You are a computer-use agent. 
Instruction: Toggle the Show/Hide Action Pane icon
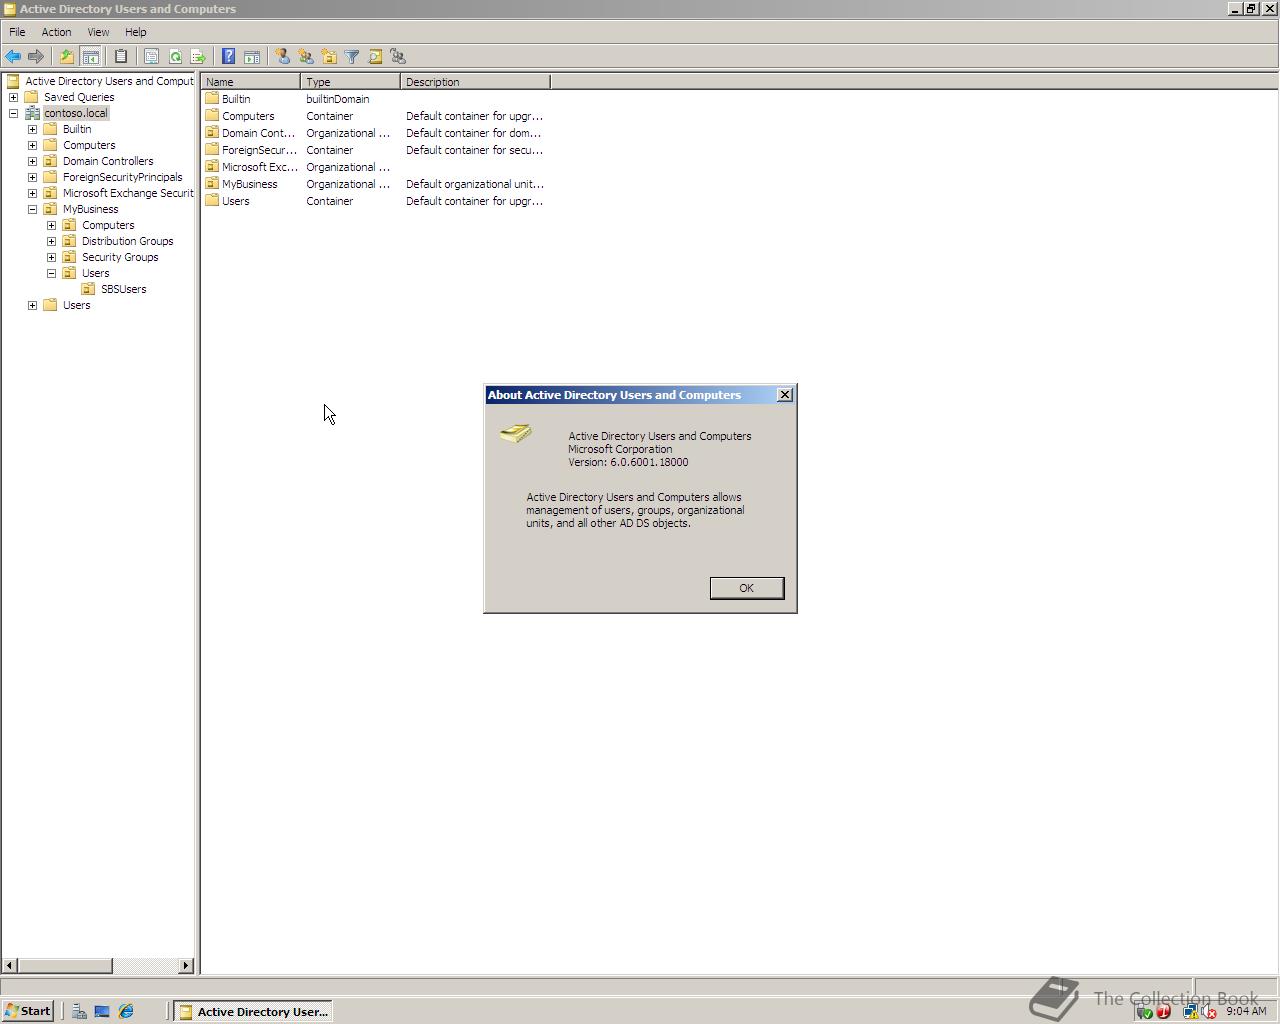point(252,57)
